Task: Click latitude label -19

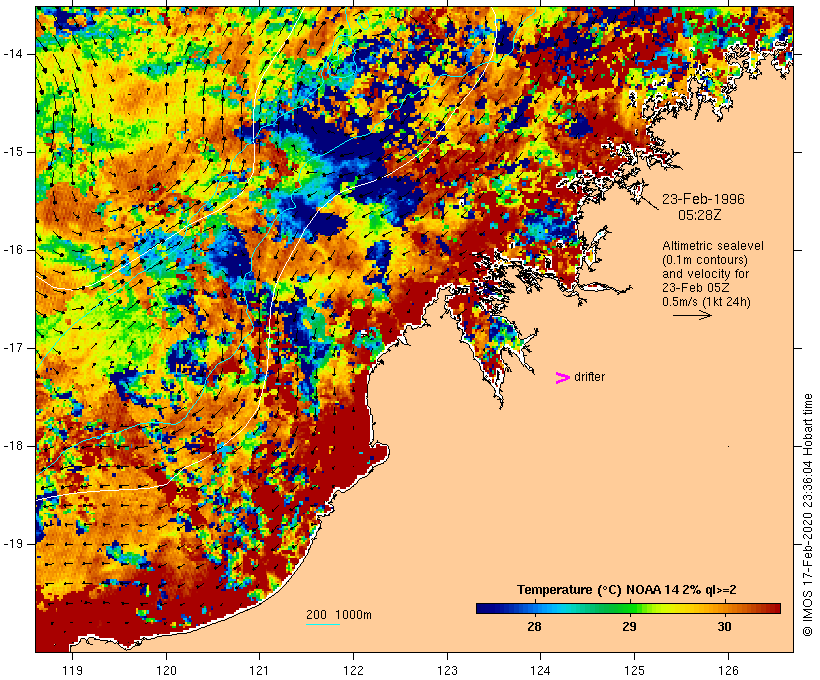Action: click(x=13, y=544)
